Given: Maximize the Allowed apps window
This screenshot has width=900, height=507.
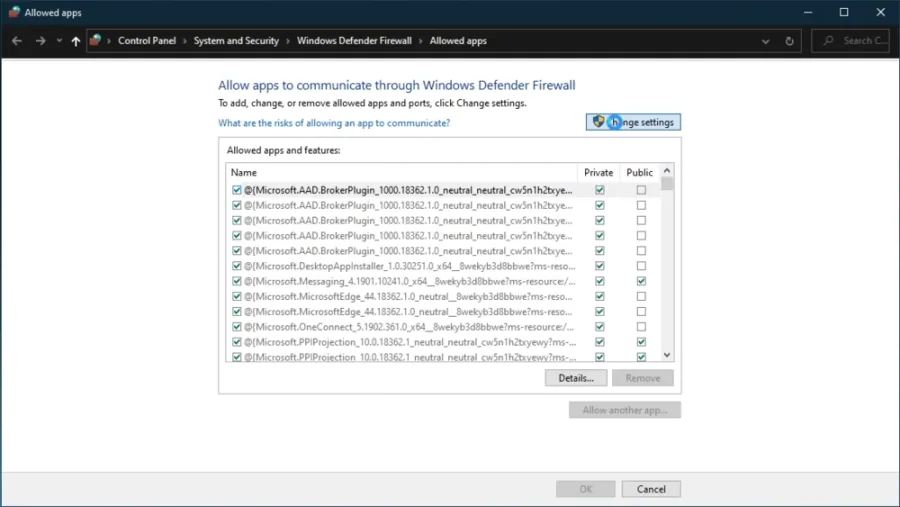Looking at the screenshot, I should pos(844,12).
